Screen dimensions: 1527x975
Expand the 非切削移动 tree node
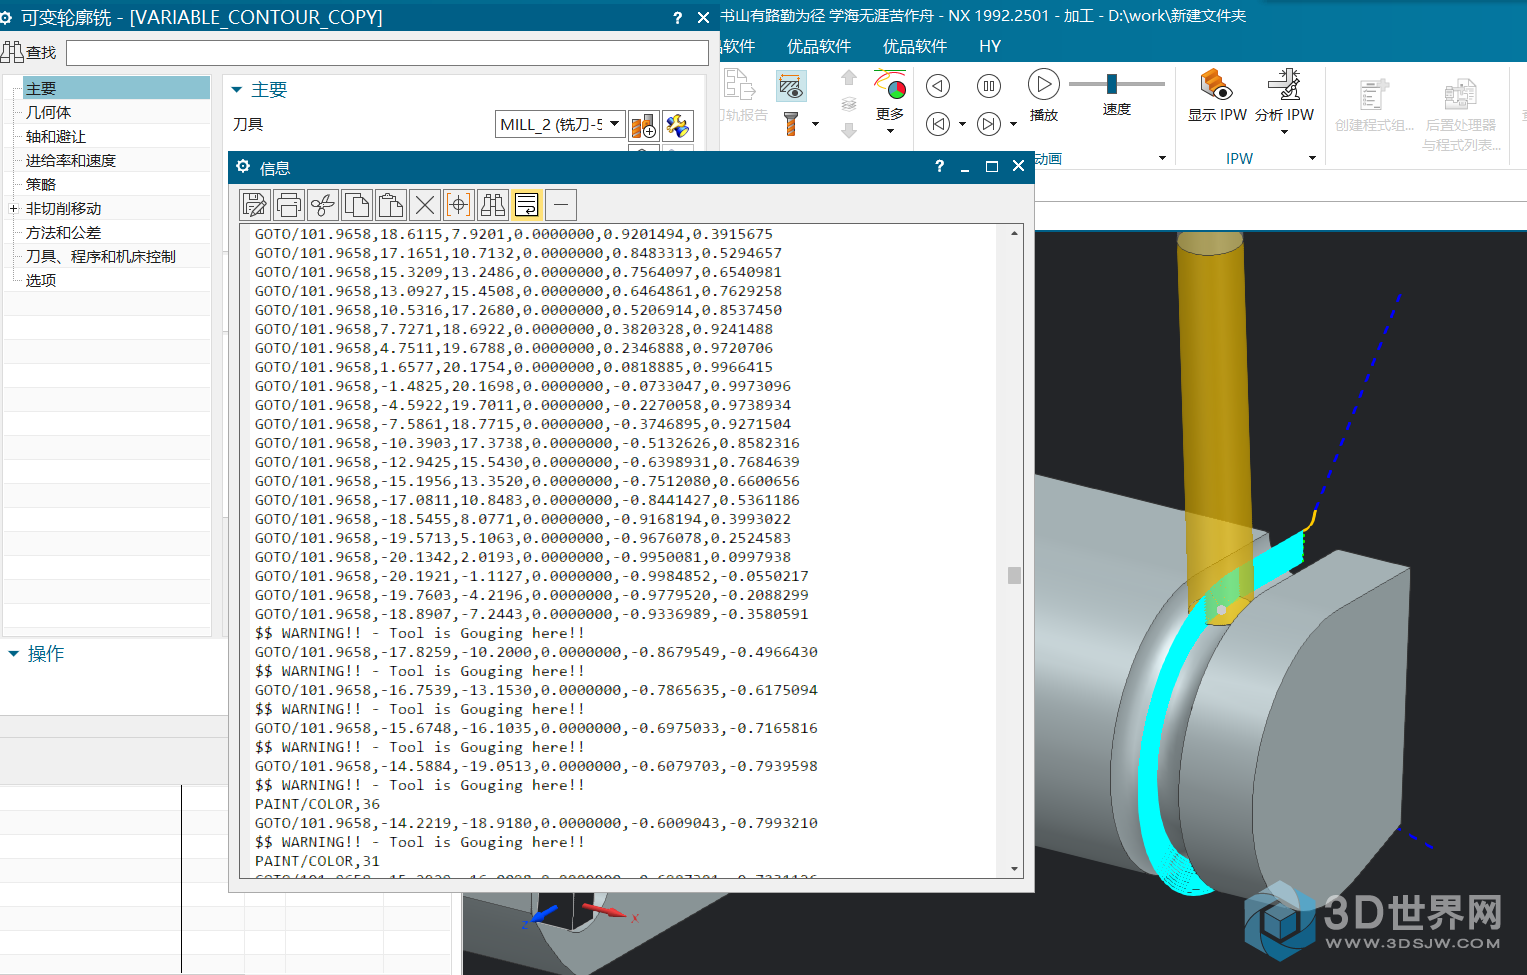[13, 209]
